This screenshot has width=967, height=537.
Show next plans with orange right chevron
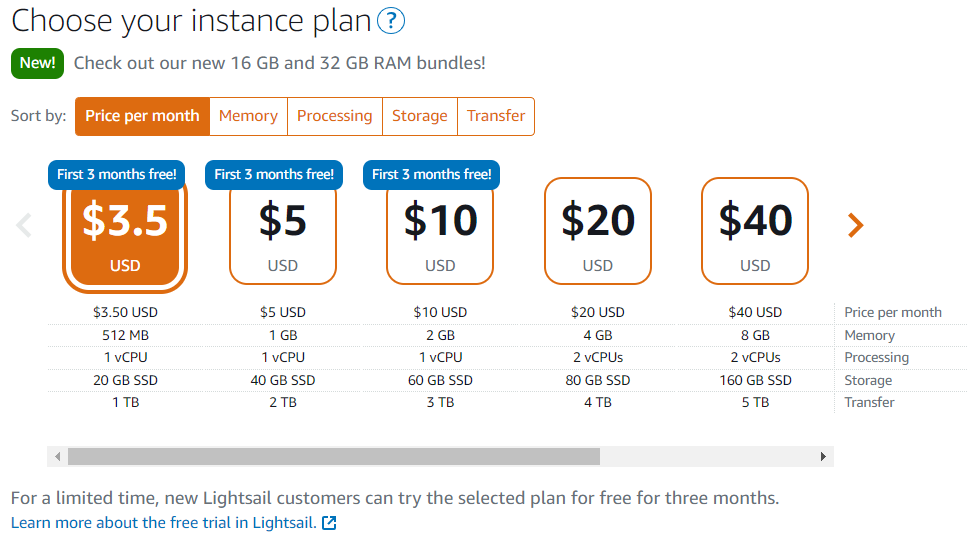pyautogui.click(x=855, y=225)
